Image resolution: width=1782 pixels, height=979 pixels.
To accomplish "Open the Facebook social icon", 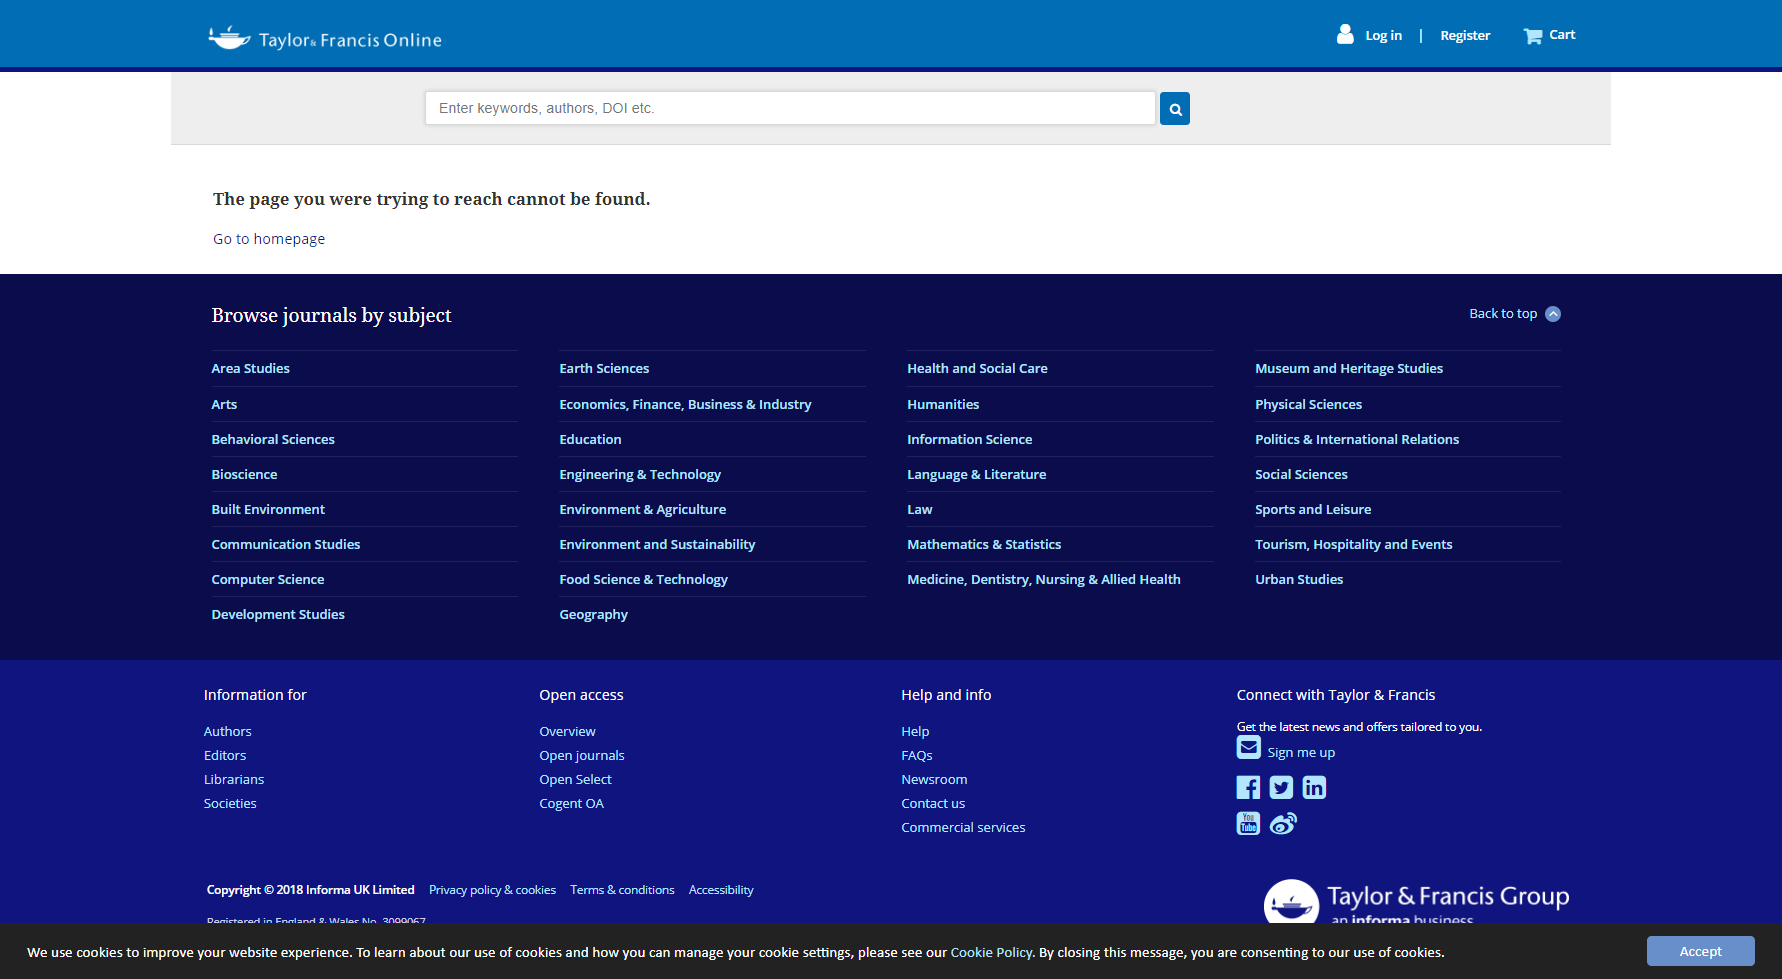I will click(1248, 788).
